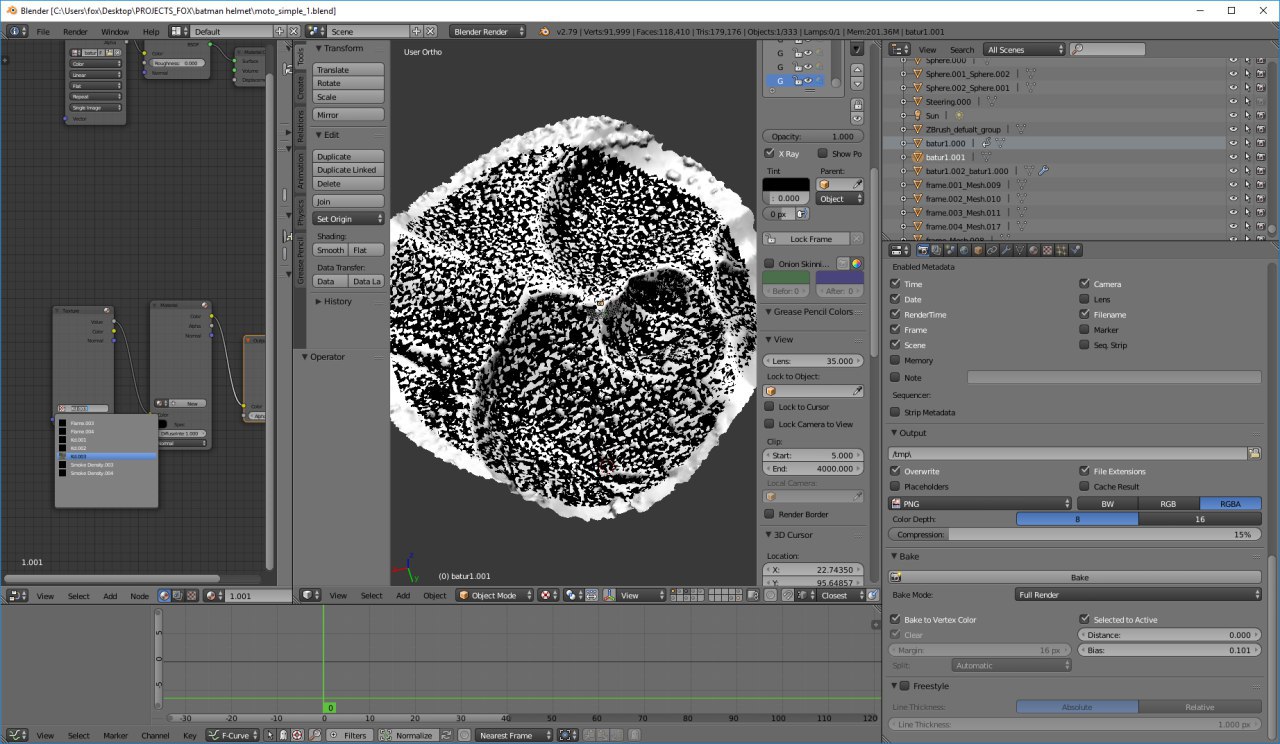This screenshot has width=1280, height=744.
Task: Open the Material properties tab
Action: [x=1034, y=250]
